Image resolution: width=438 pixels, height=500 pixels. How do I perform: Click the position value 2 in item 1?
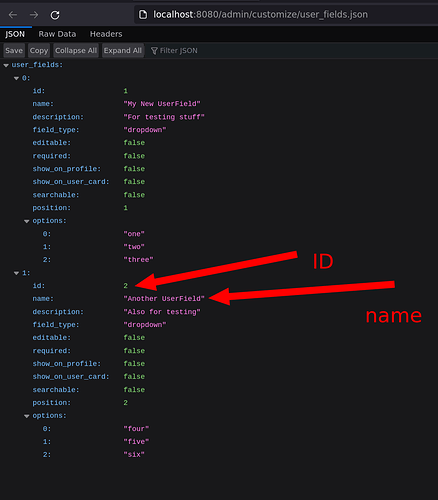[126, 403]
